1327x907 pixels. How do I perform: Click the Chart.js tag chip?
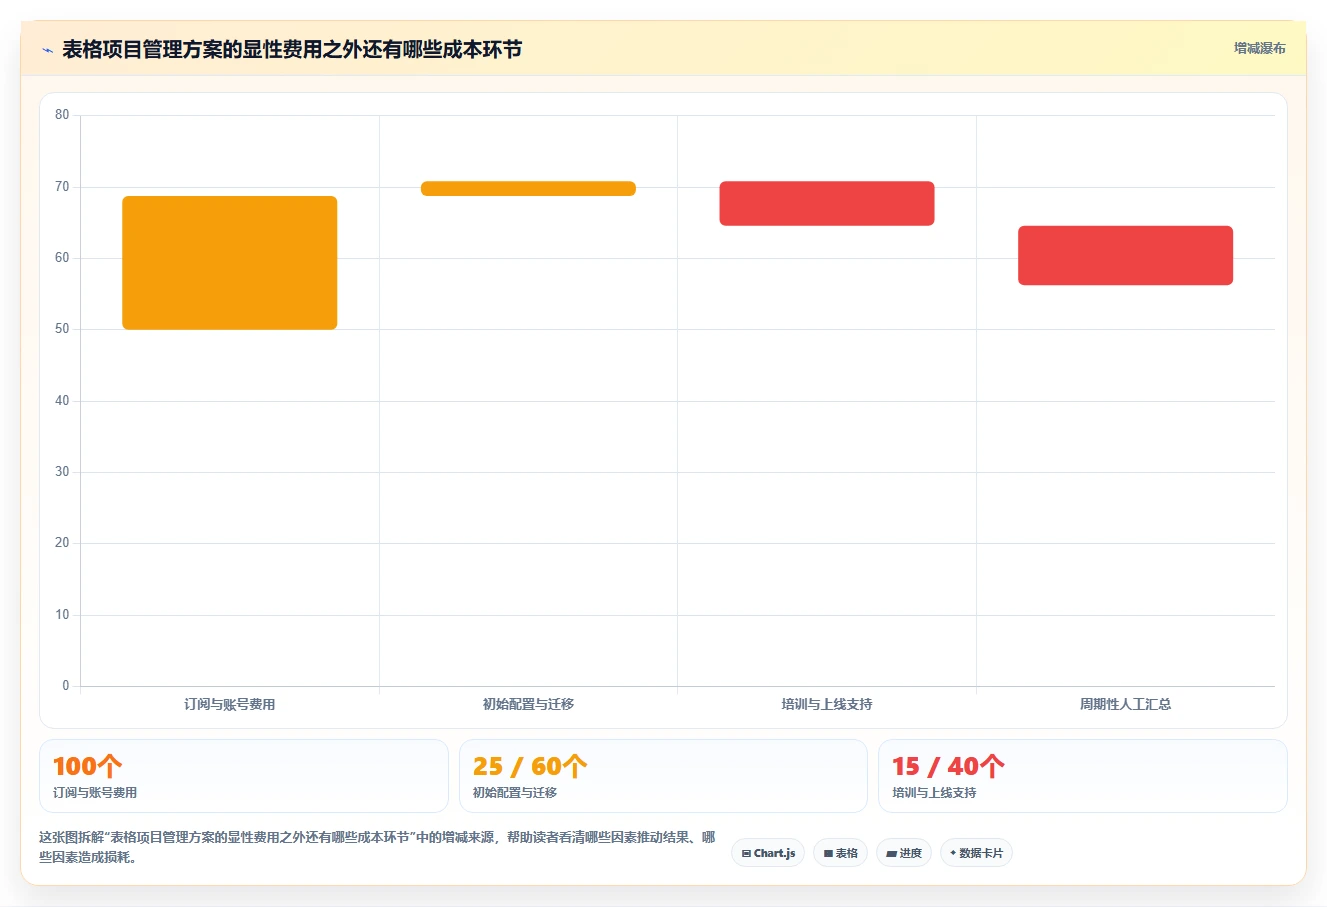click(768, 853)
